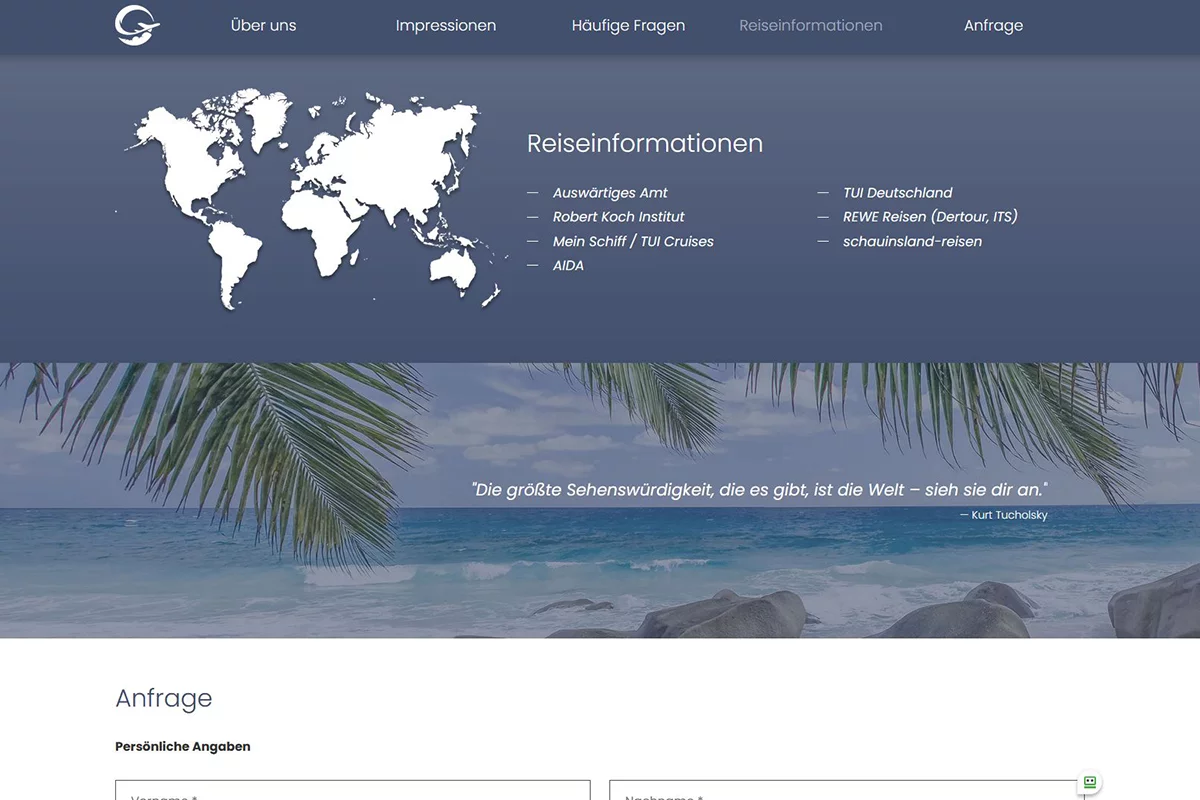This screenshot has height=800, width=1200.
Task: Go to the Impressionen section
Action: coord(446,26)
